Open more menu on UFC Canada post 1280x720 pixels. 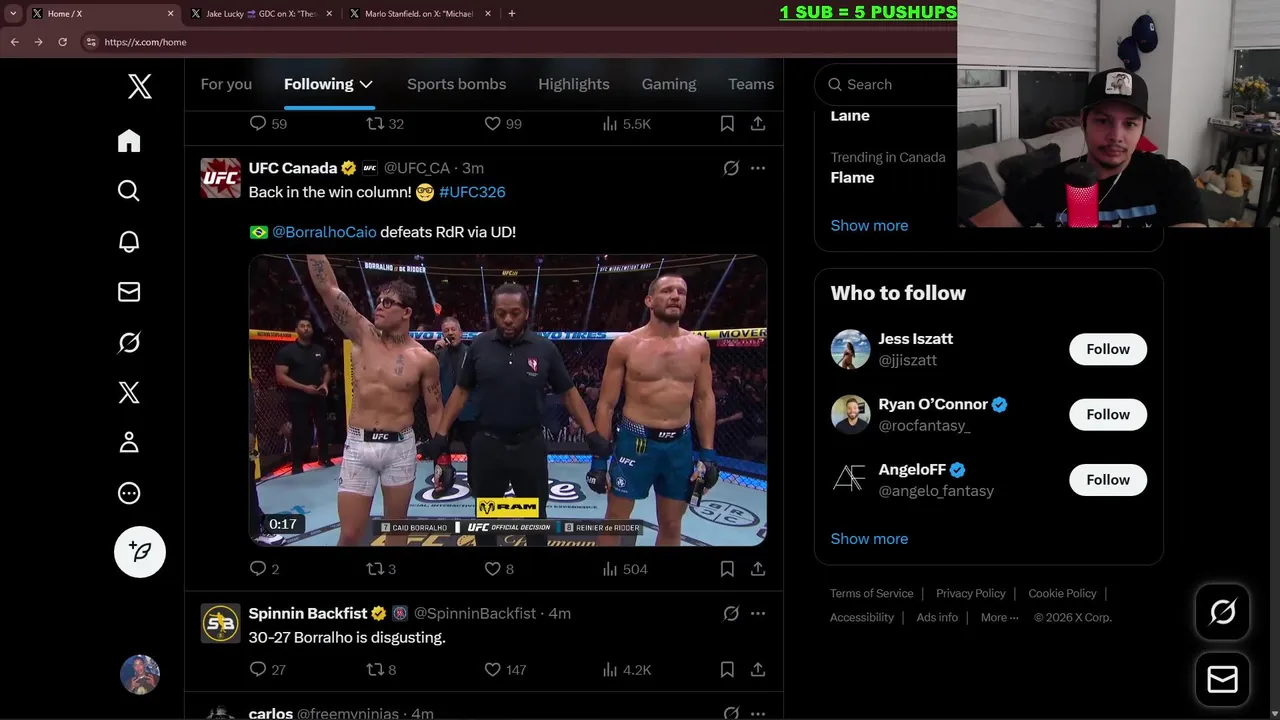tap(758, 168)
